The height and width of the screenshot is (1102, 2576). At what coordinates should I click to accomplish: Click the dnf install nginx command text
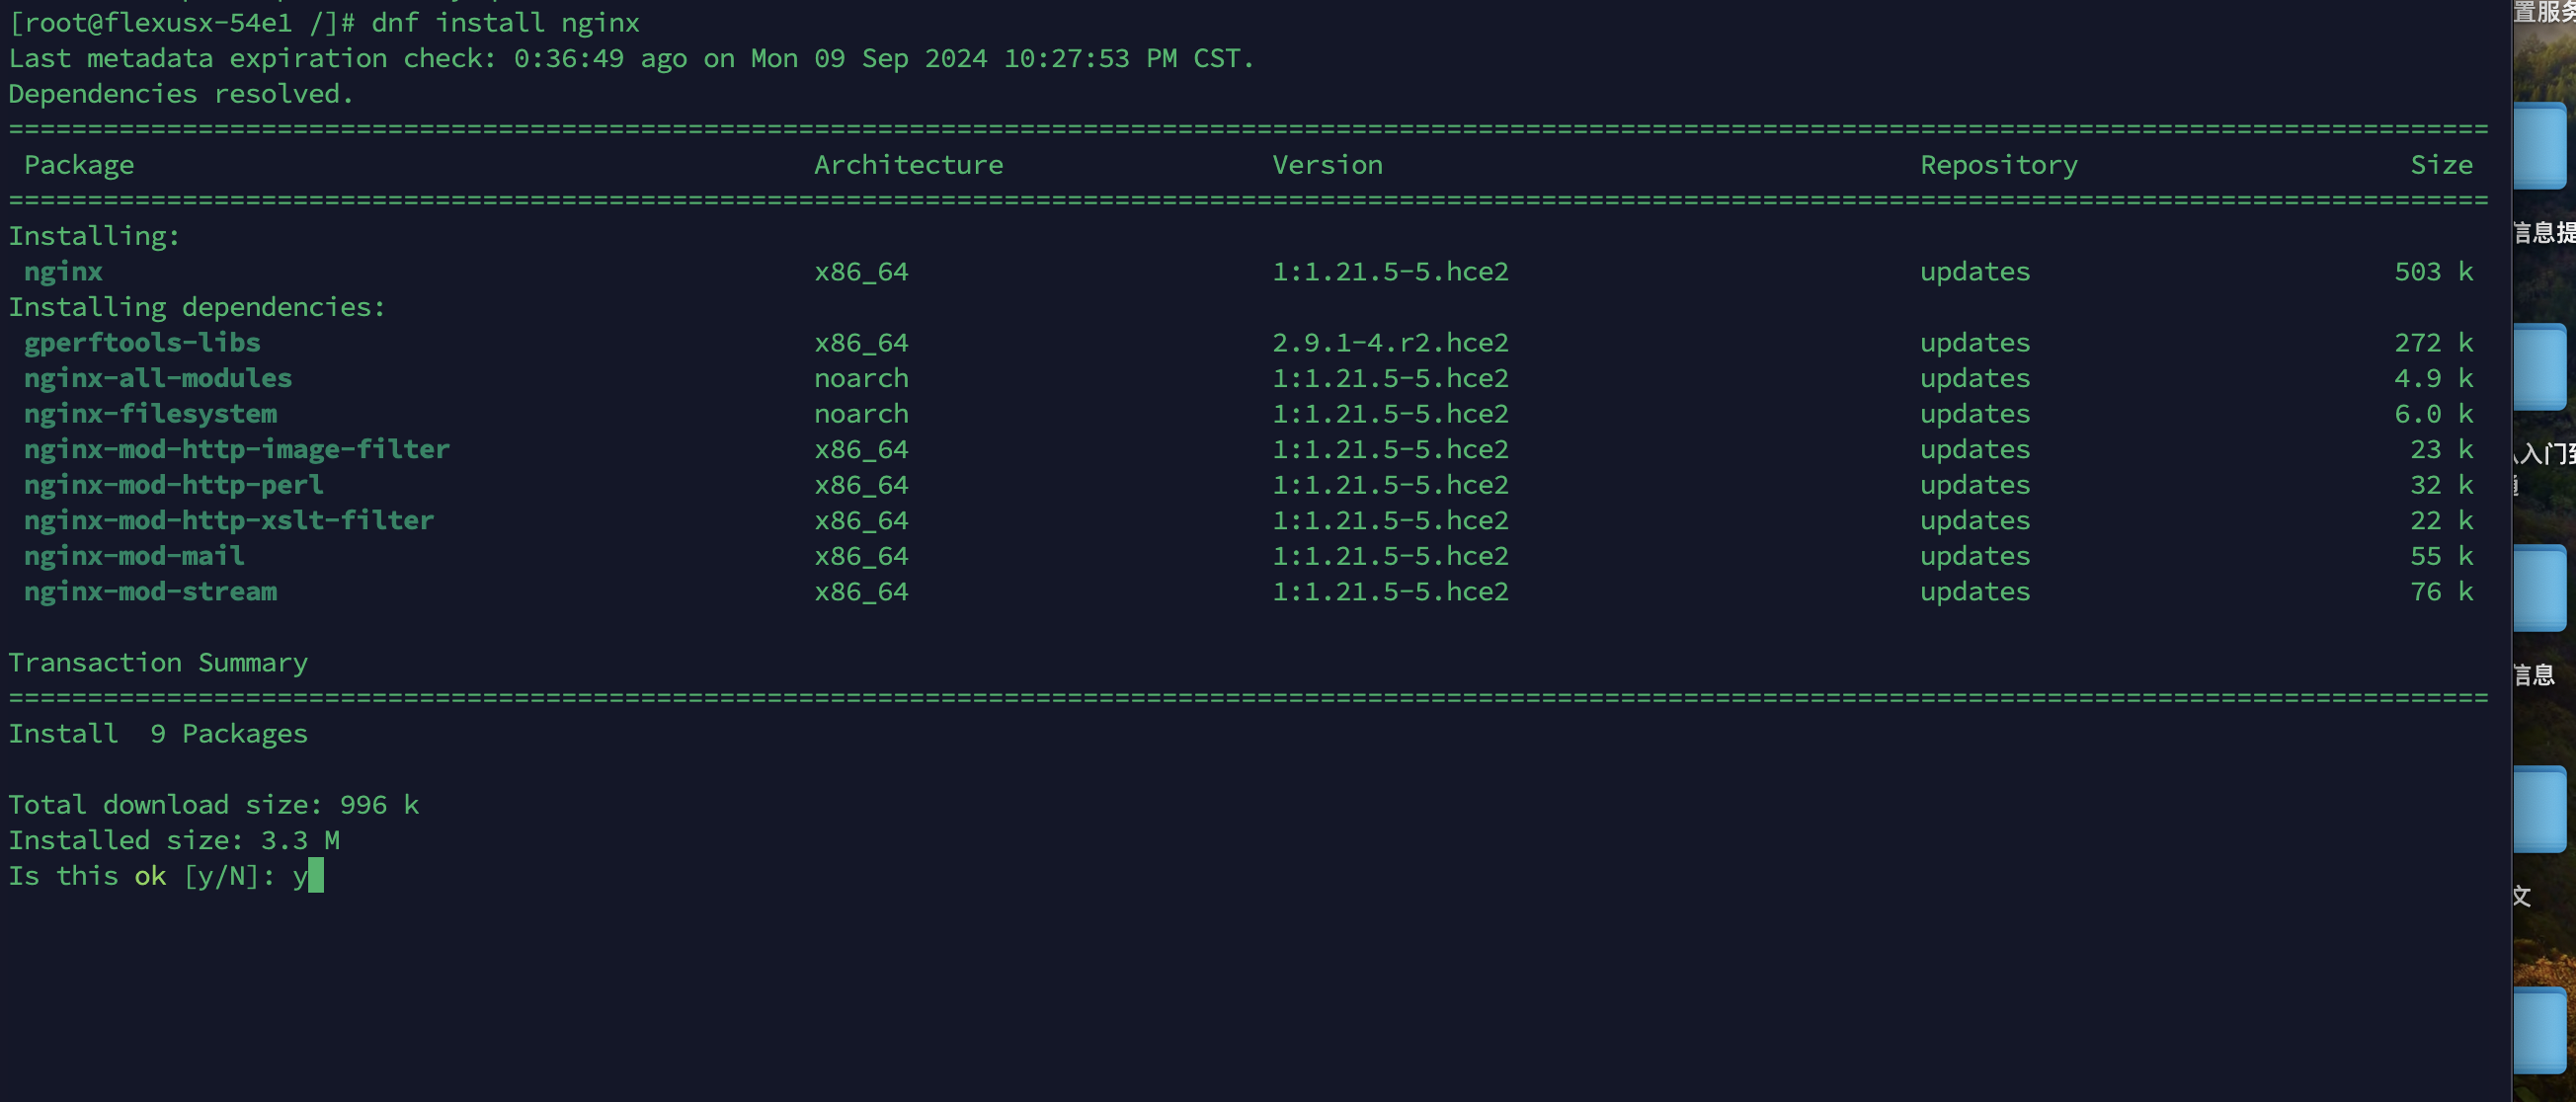click(505, 22)
